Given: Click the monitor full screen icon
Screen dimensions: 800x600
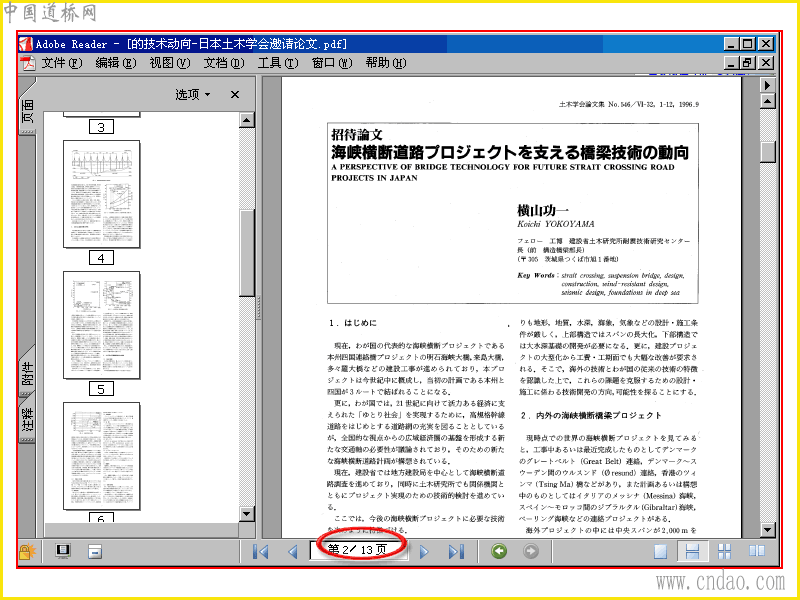Looking at the screenshot, I should (63, 551).
